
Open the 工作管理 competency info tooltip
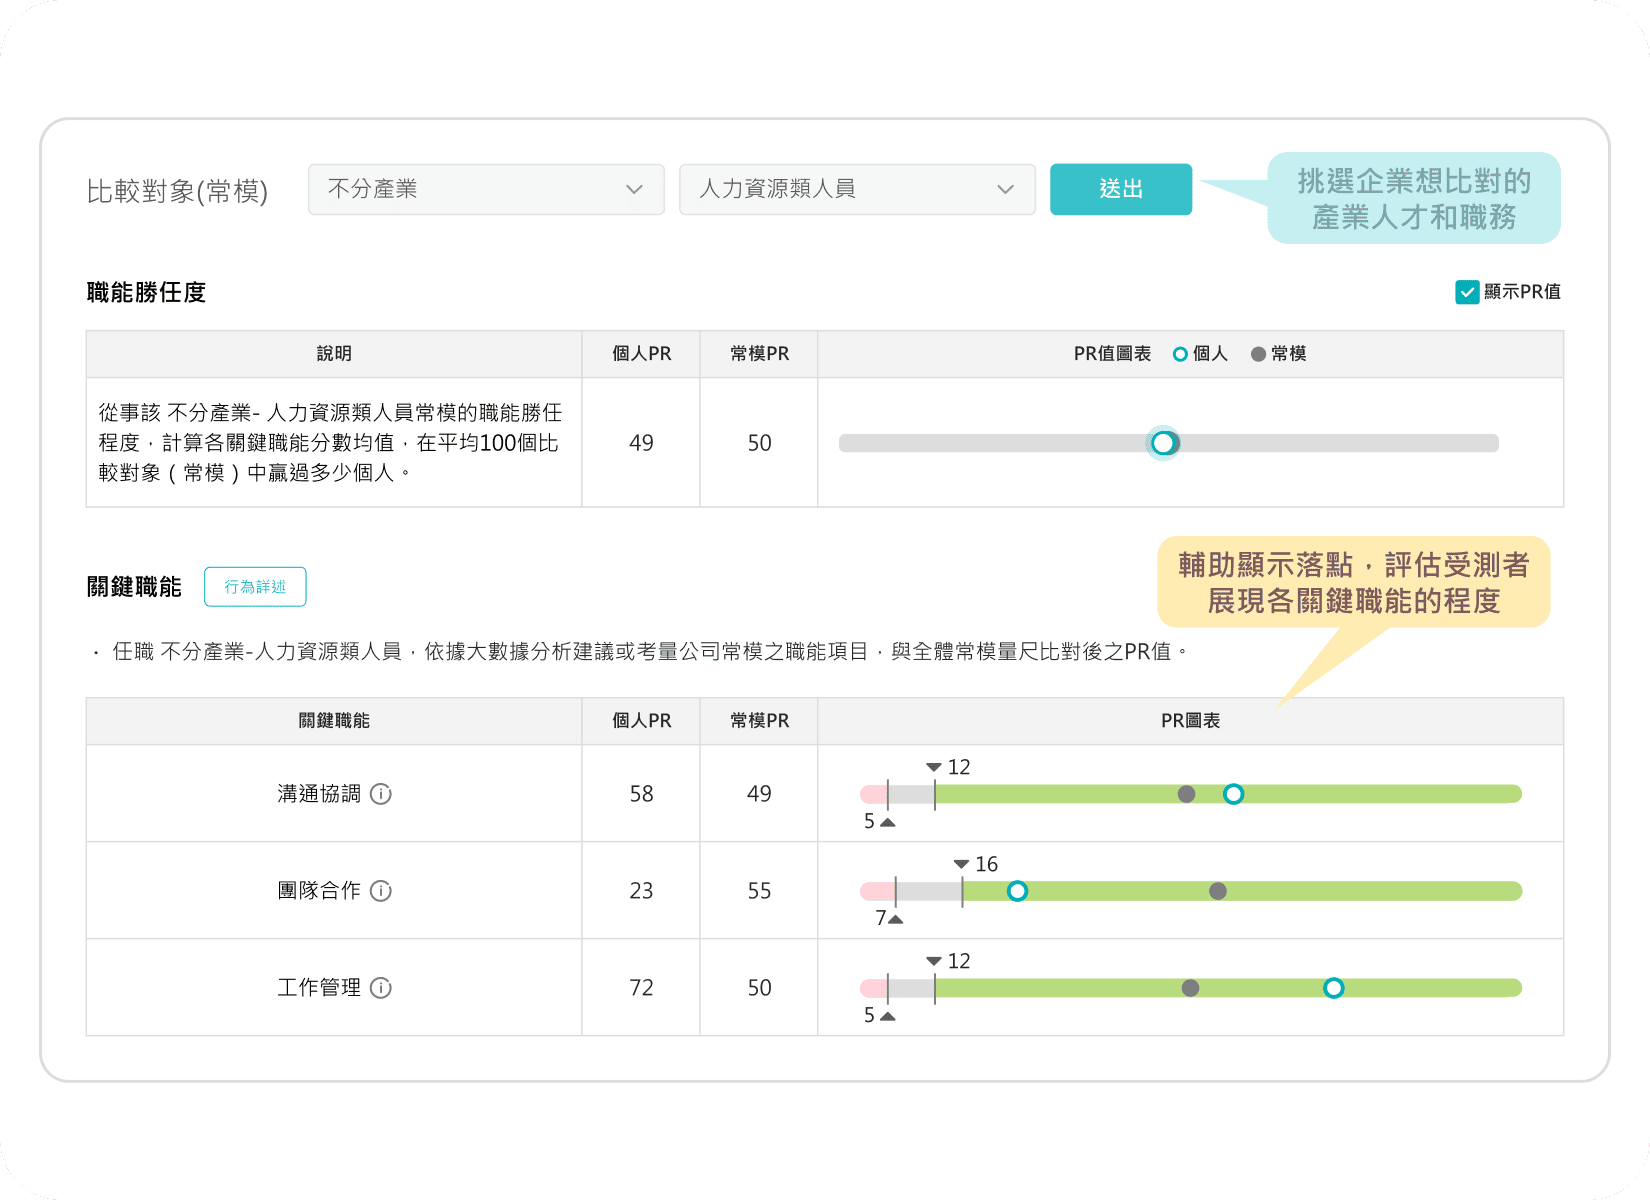(x=381, y=988)
